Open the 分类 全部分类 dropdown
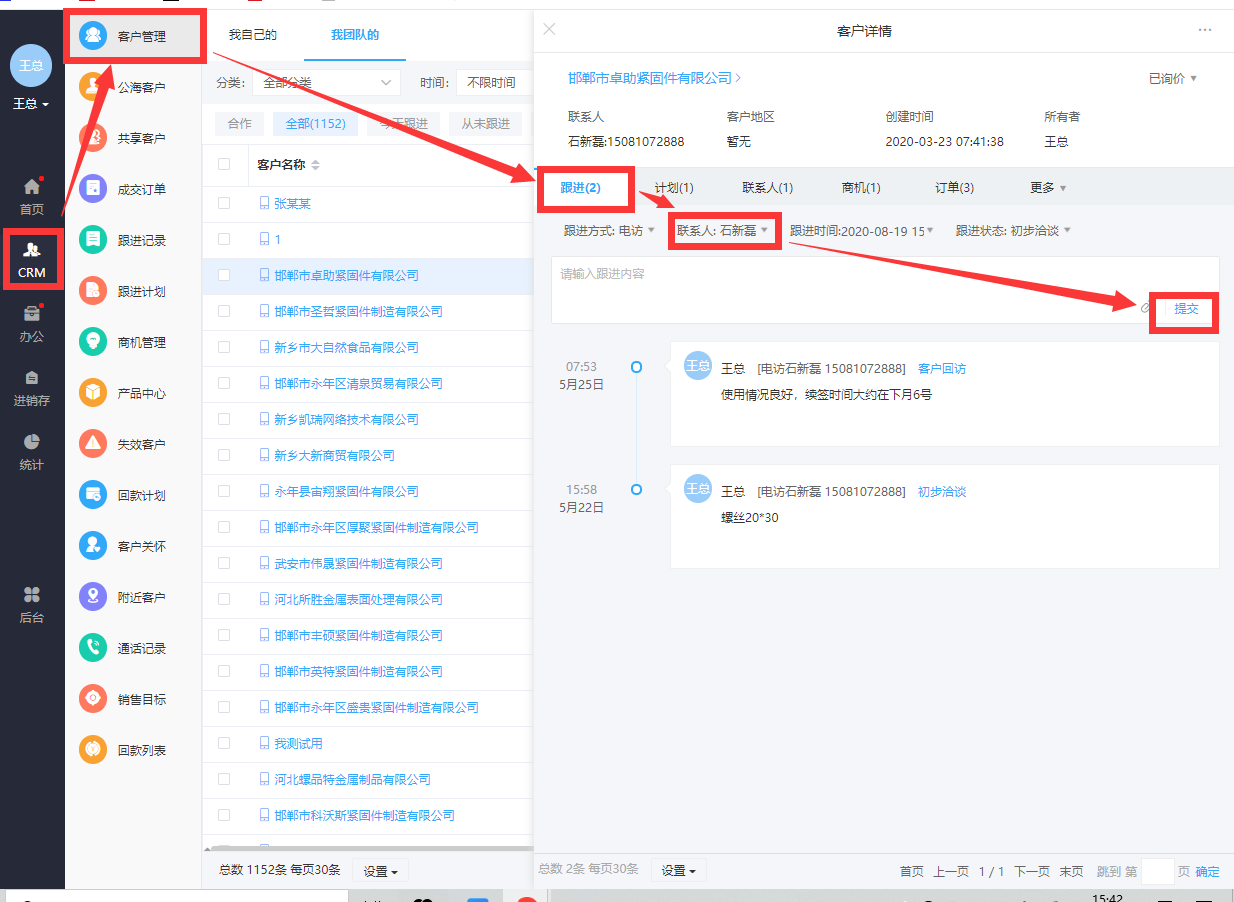 [x=326, y=83]
